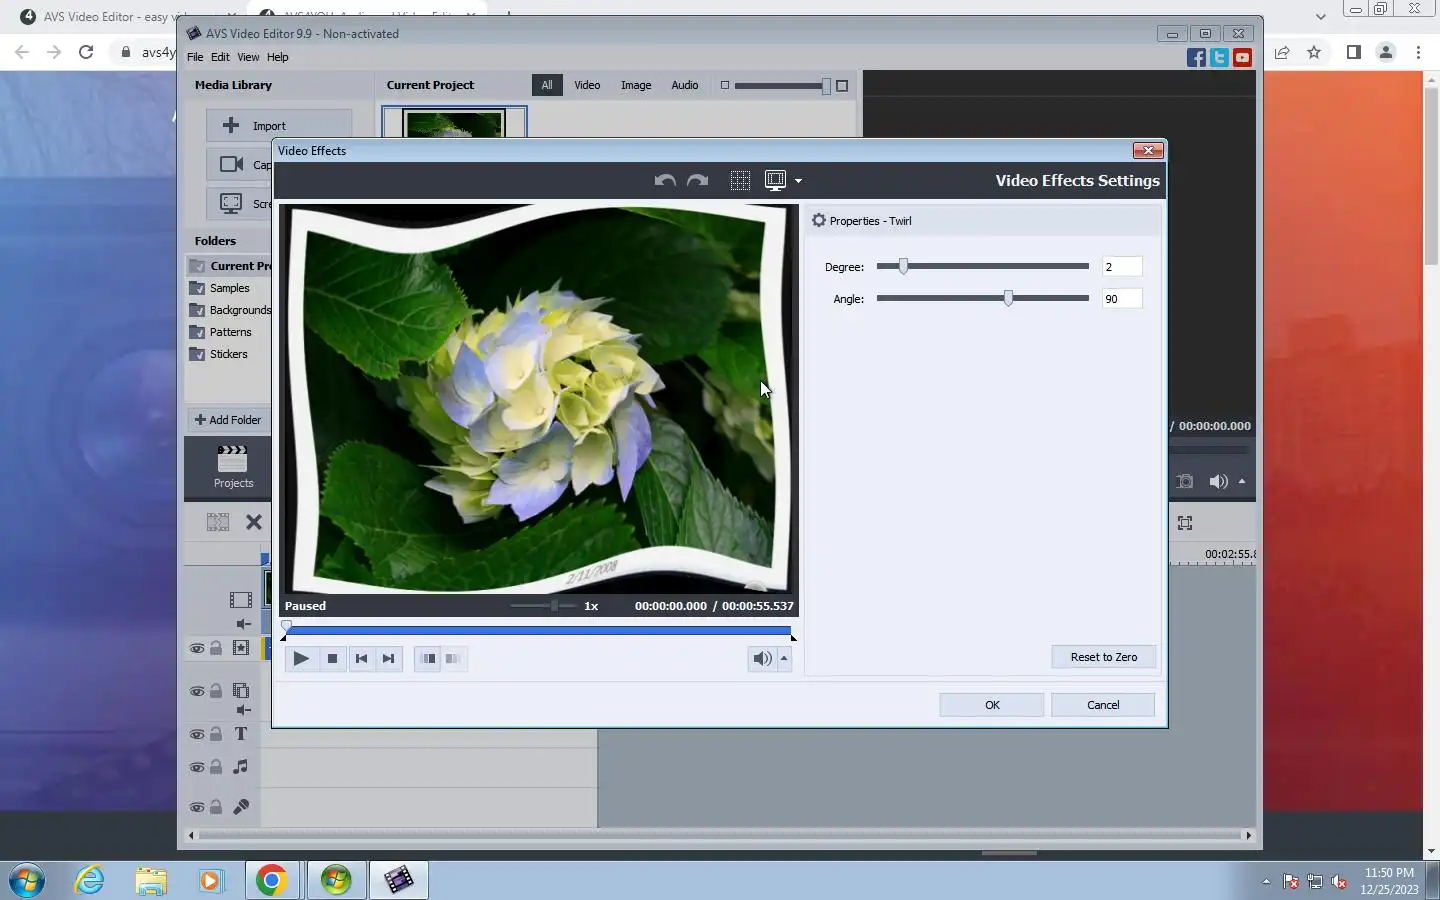Click the Degree value field
1440x900 pixels.
(x=1121, y=267)
